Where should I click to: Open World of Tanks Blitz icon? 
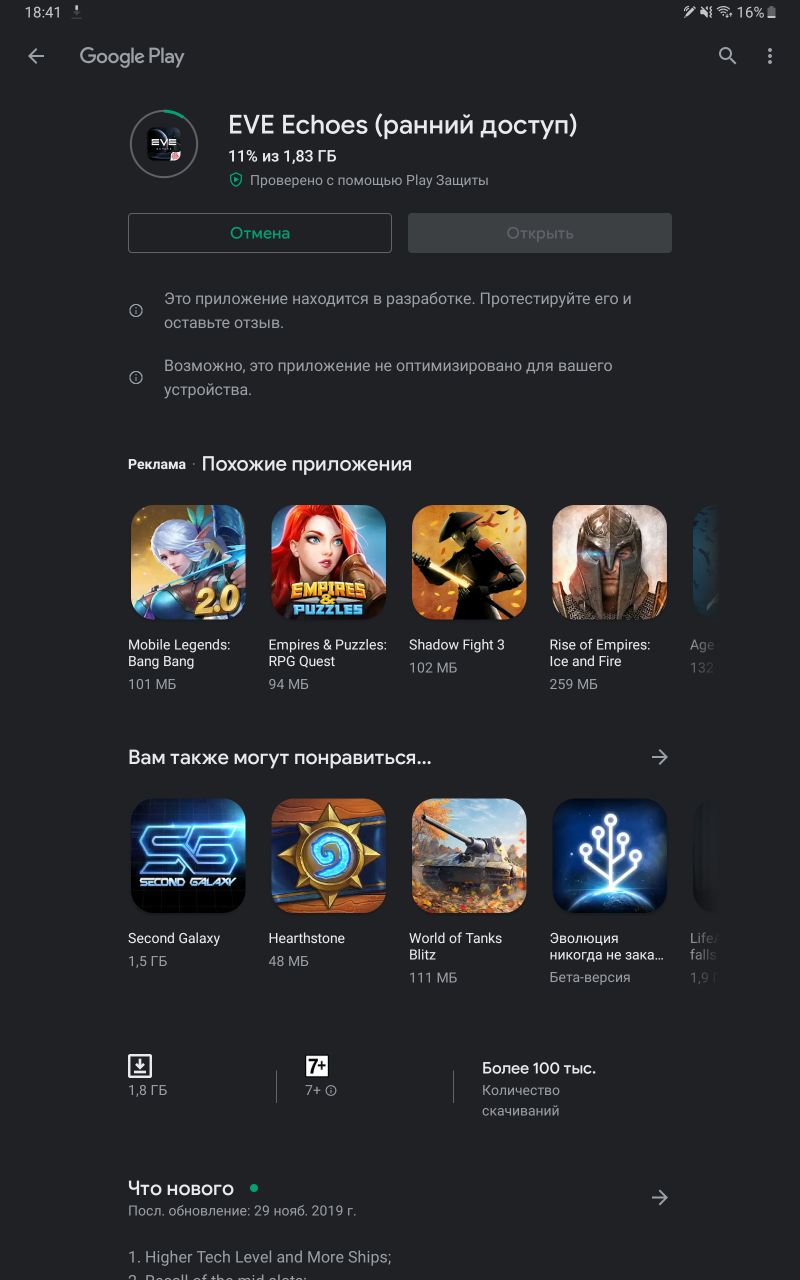click(469, 855)
